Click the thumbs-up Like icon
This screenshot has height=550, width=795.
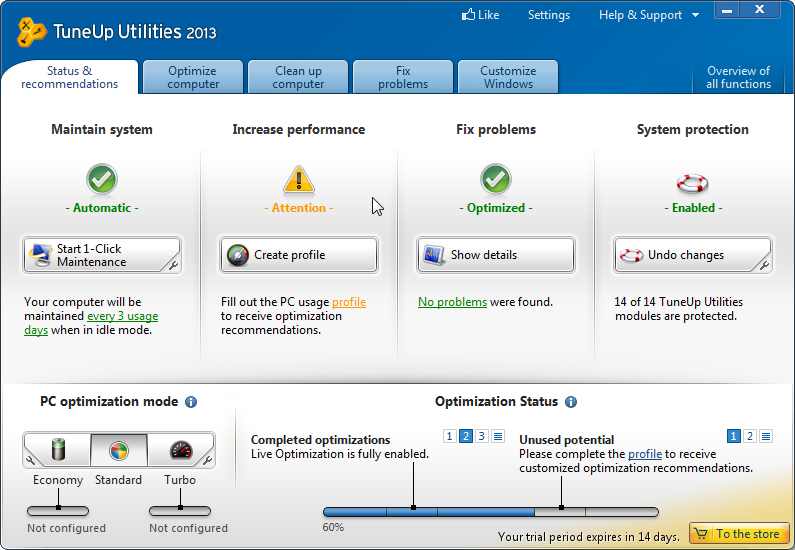point(468,14)
